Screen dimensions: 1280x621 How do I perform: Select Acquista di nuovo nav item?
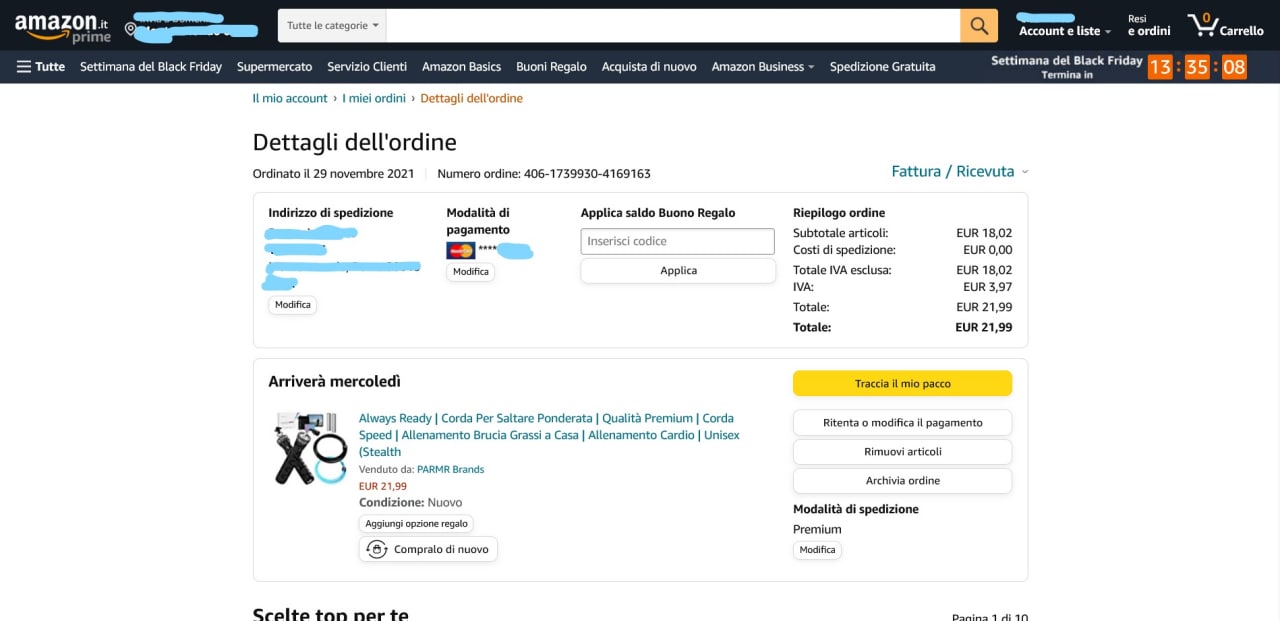[649, 67]
